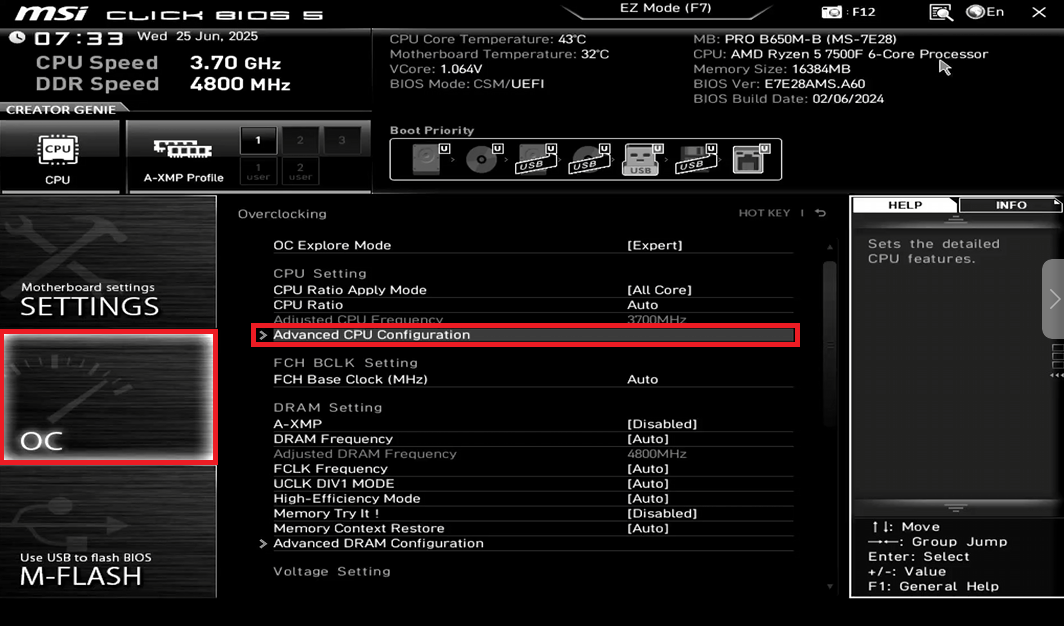Switch to the INFO tab
Viewport: 1064px width, 626px height.
tap(1010, 205)
